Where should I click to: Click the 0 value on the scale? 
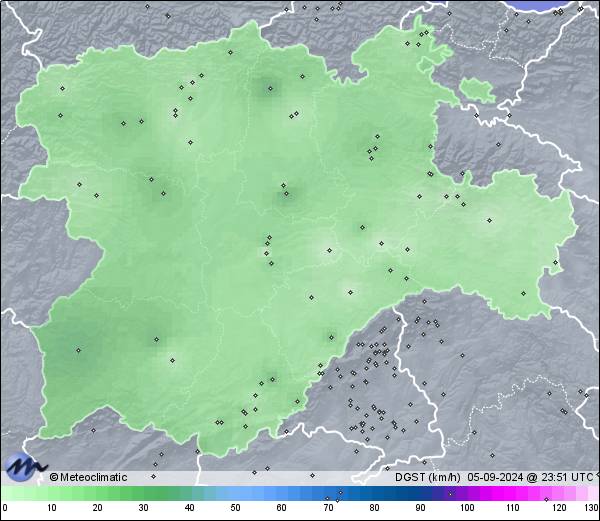point(5,508)
